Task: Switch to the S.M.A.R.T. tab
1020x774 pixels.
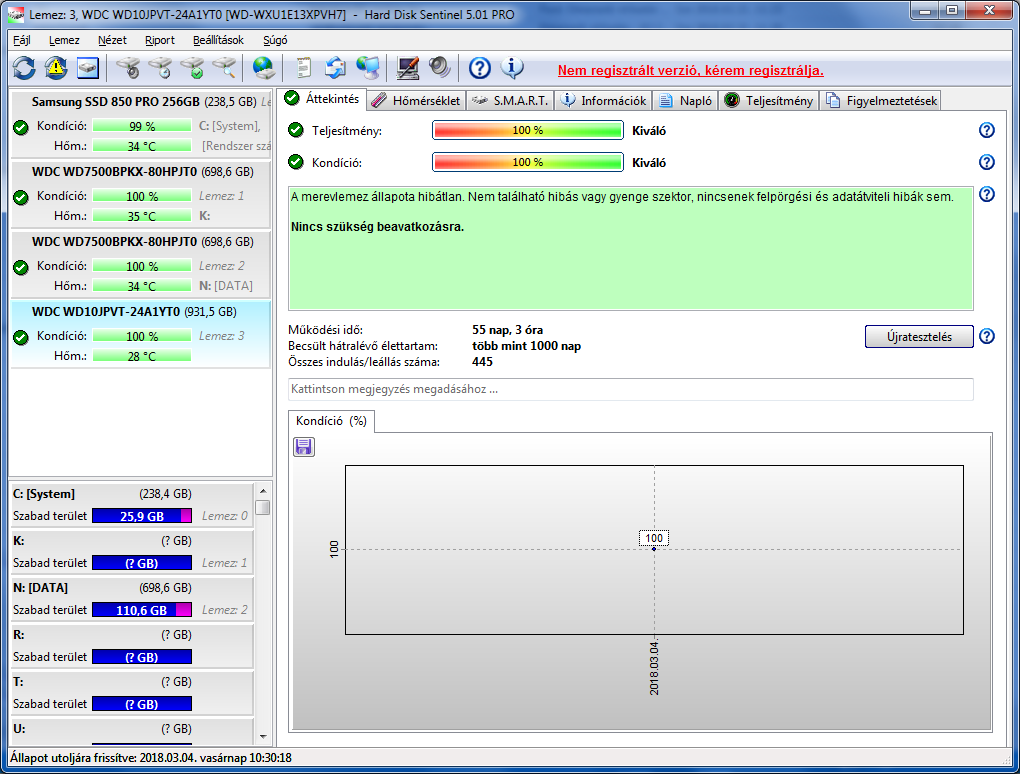Action: 511,101
